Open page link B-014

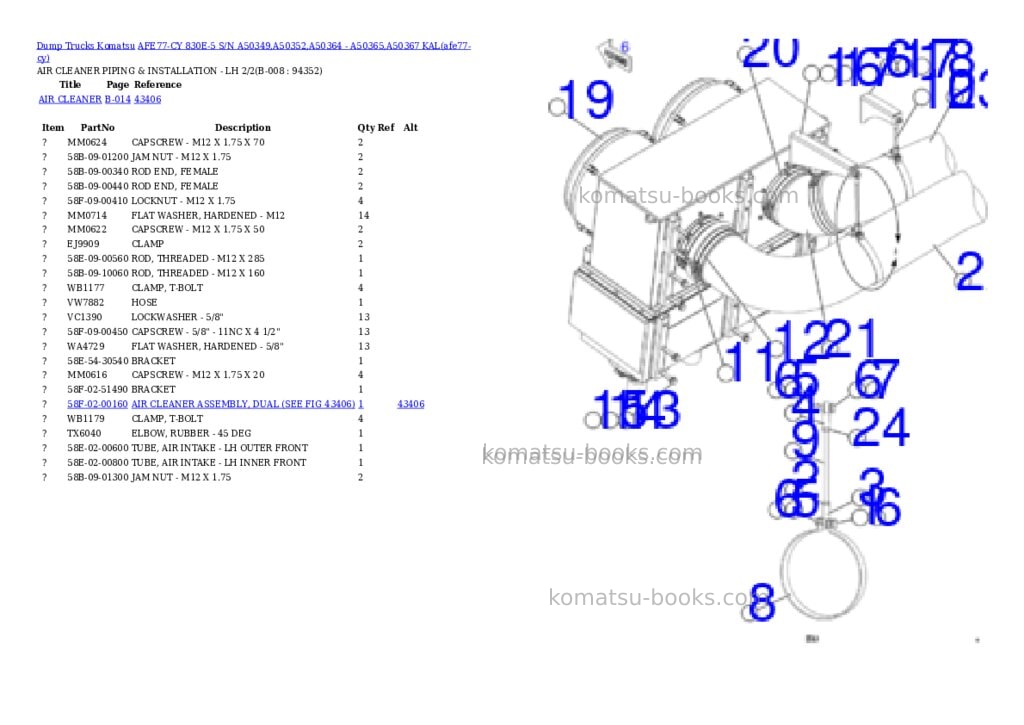coord(118,99)
